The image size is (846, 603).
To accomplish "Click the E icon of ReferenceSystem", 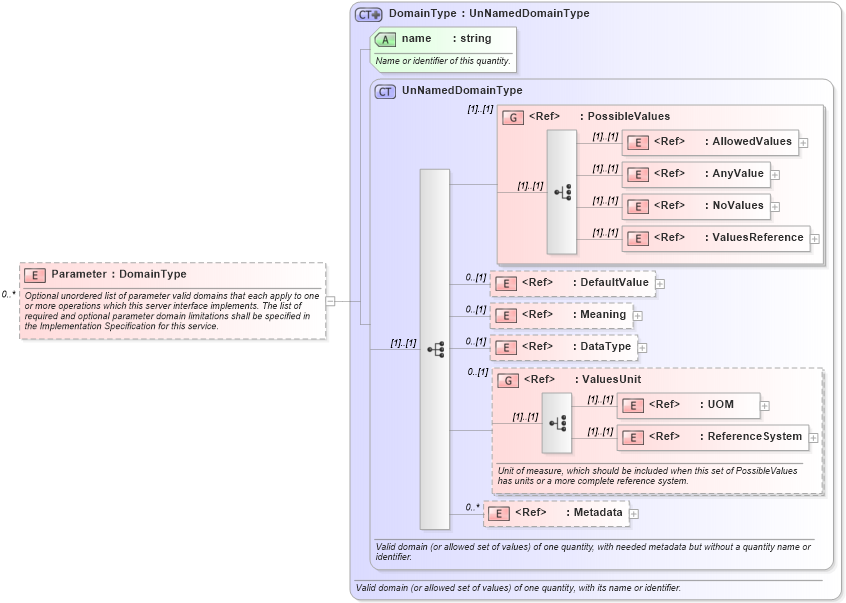I will click(633, 437).
